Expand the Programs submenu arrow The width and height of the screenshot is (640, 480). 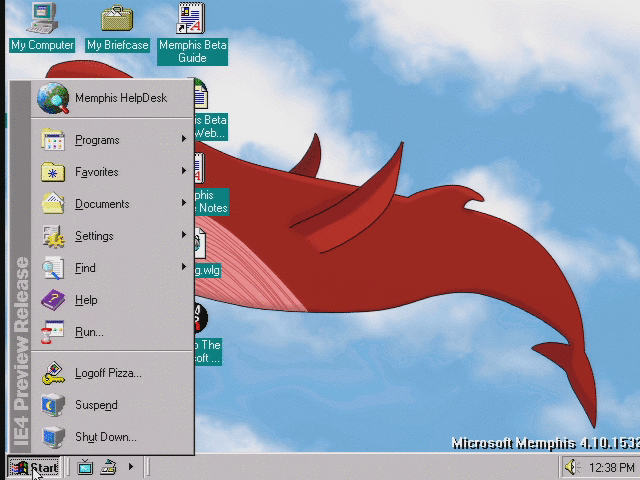[184, 139]
